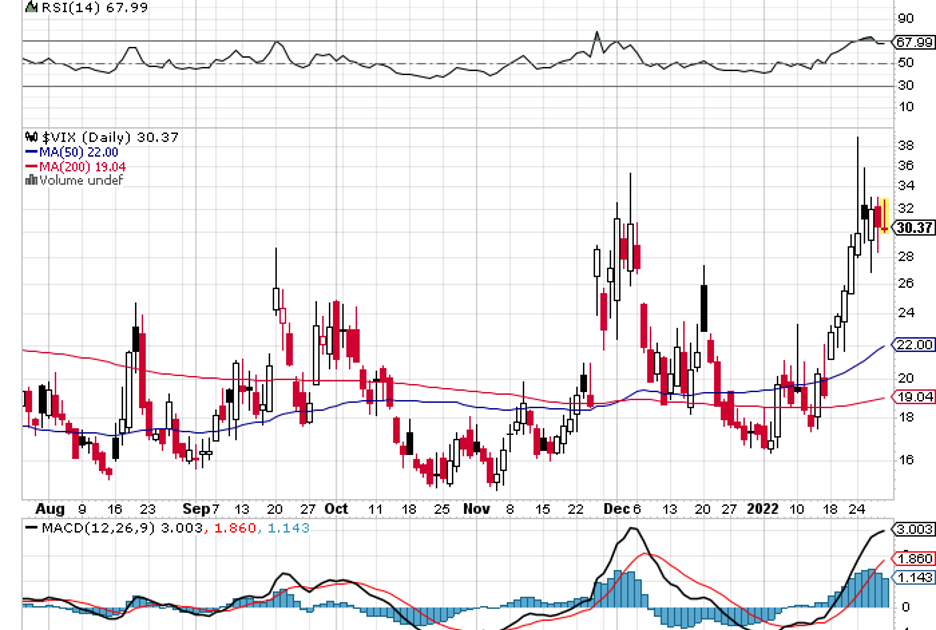Click the 30.37 current price tag

tap(915, 228)
